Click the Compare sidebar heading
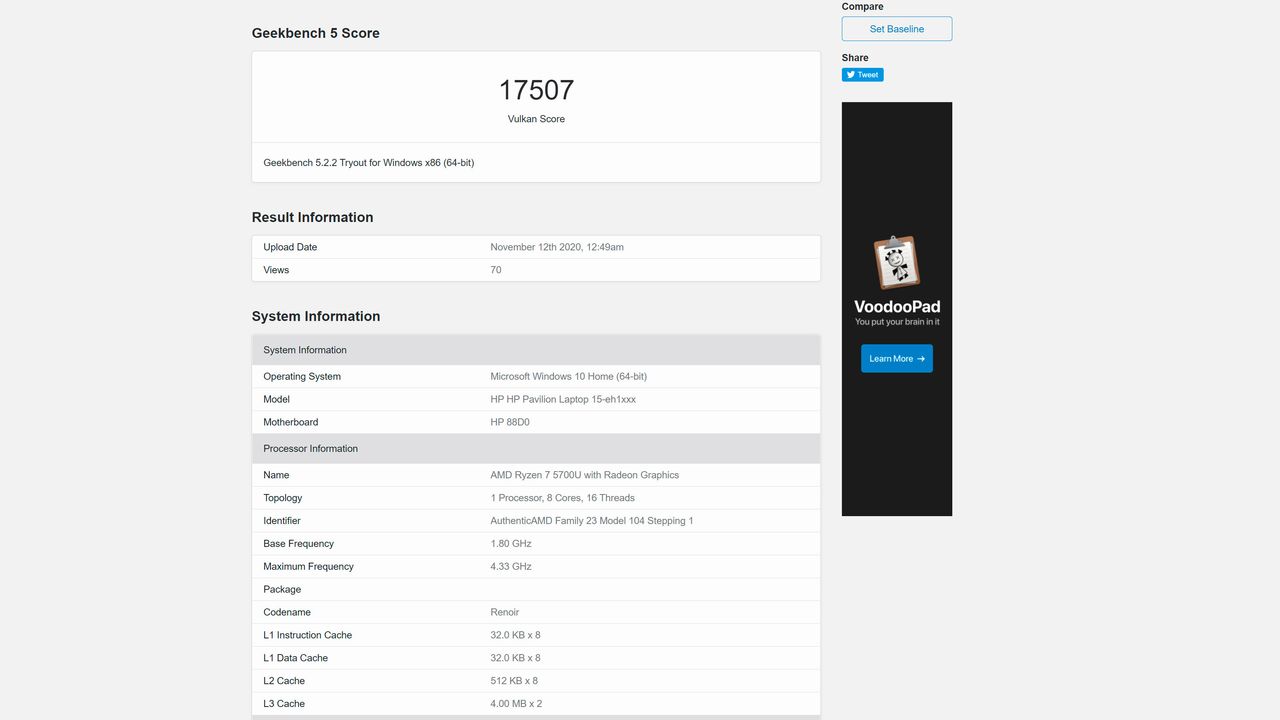Image resolution: width=1280 pixels, height=720 pixels. pyautogui.click(x=862, y=7)
